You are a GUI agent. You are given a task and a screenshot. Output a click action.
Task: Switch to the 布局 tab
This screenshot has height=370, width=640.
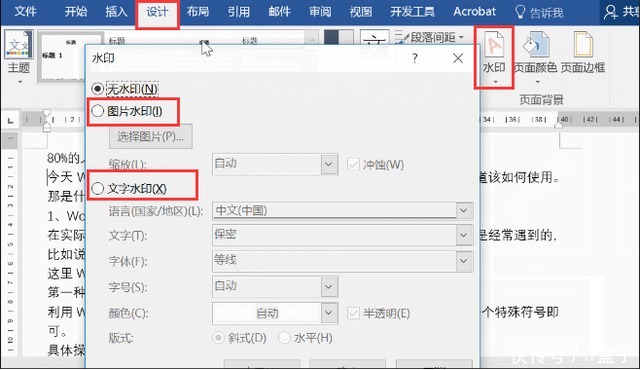point(198,11)
